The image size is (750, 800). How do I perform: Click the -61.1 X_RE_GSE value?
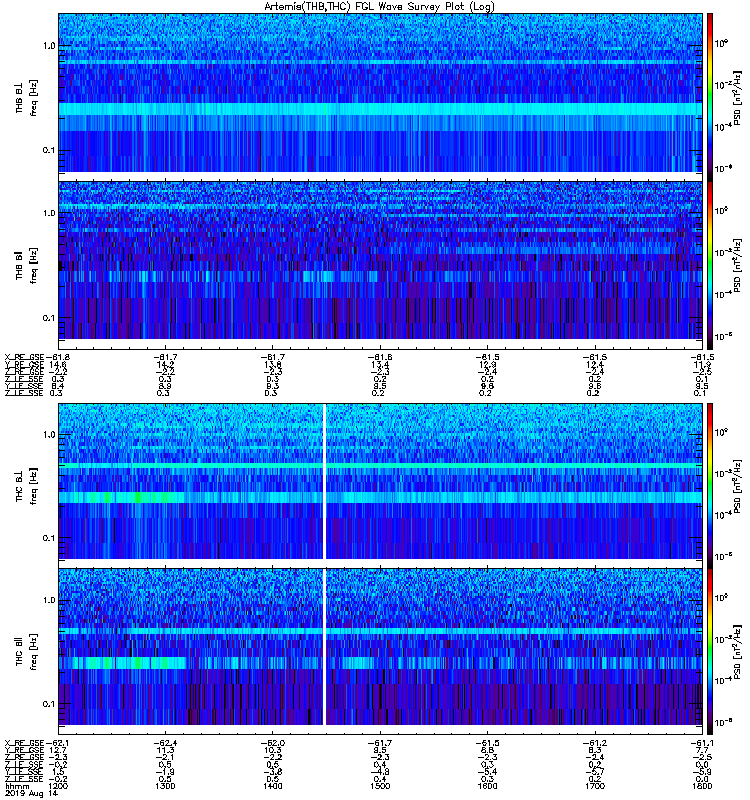(702, 743)
